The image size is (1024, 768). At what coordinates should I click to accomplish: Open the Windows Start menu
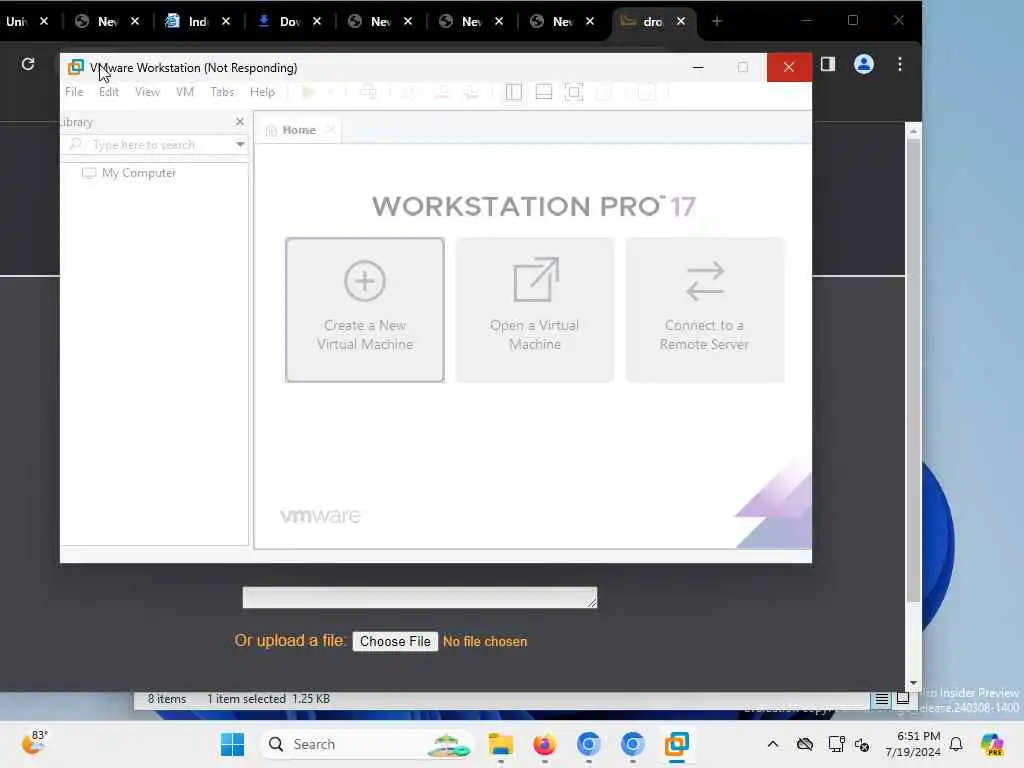(x=232, y=744)
